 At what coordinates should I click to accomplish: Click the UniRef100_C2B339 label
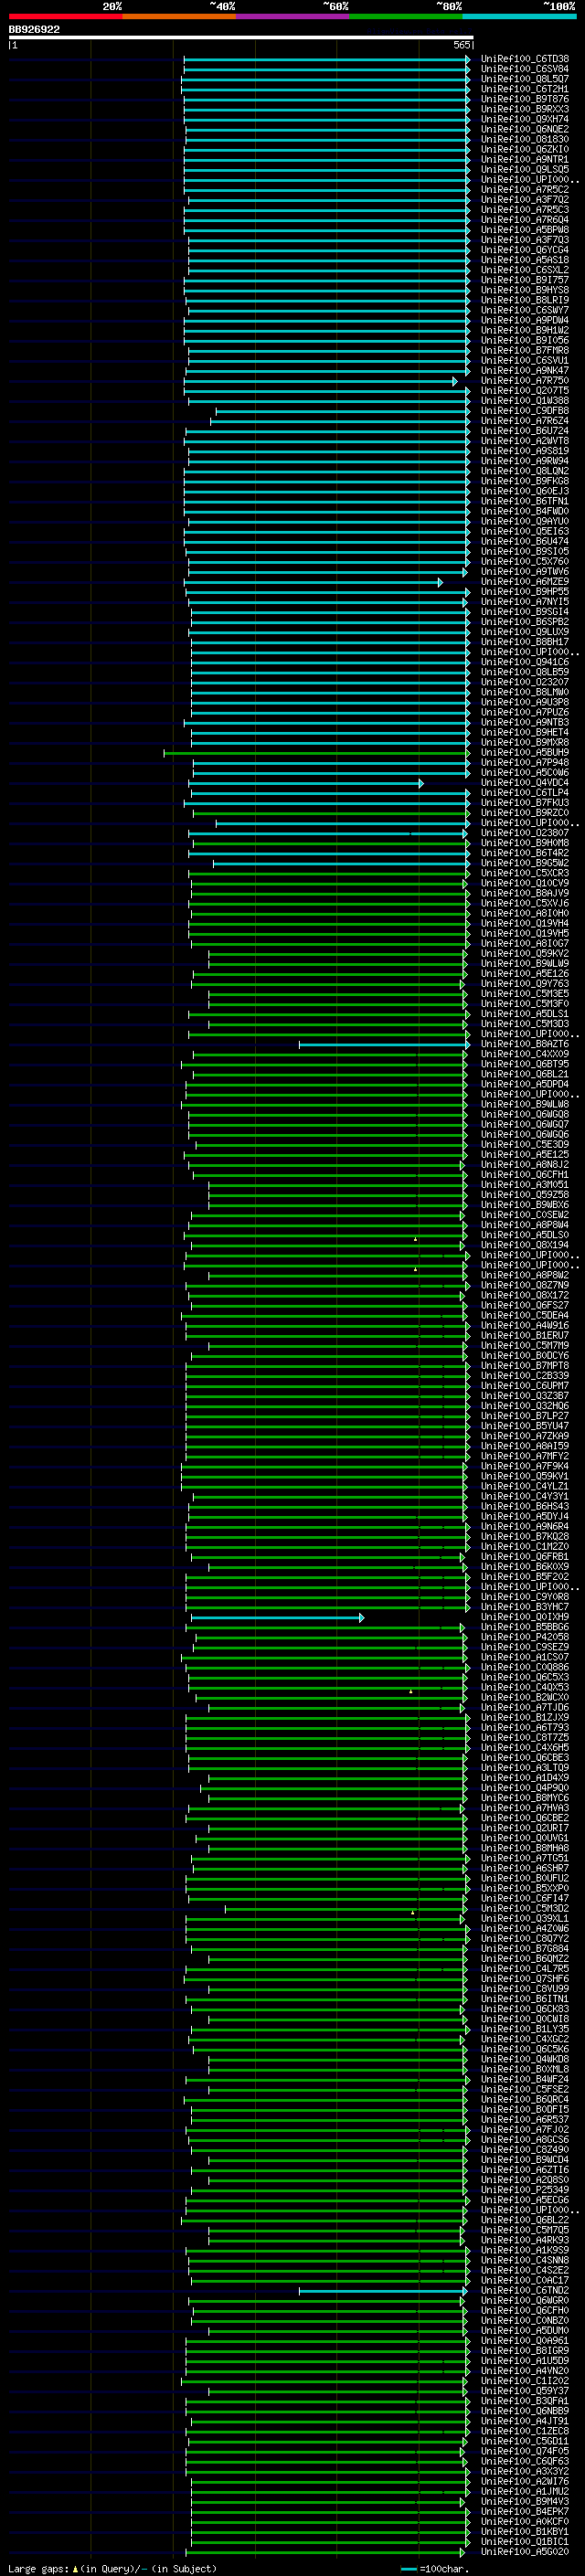point(525,1375)
